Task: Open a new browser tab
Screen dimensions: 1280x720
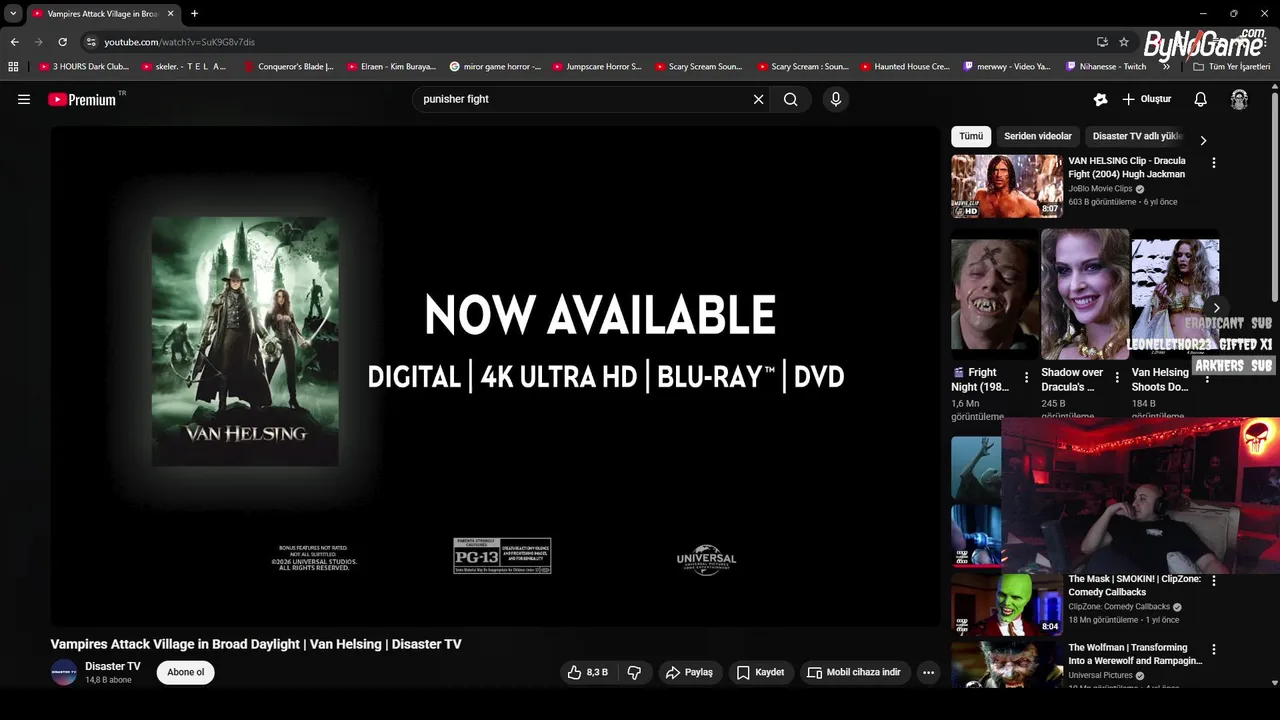Action: pyautogui.click(x=194, y=14)
